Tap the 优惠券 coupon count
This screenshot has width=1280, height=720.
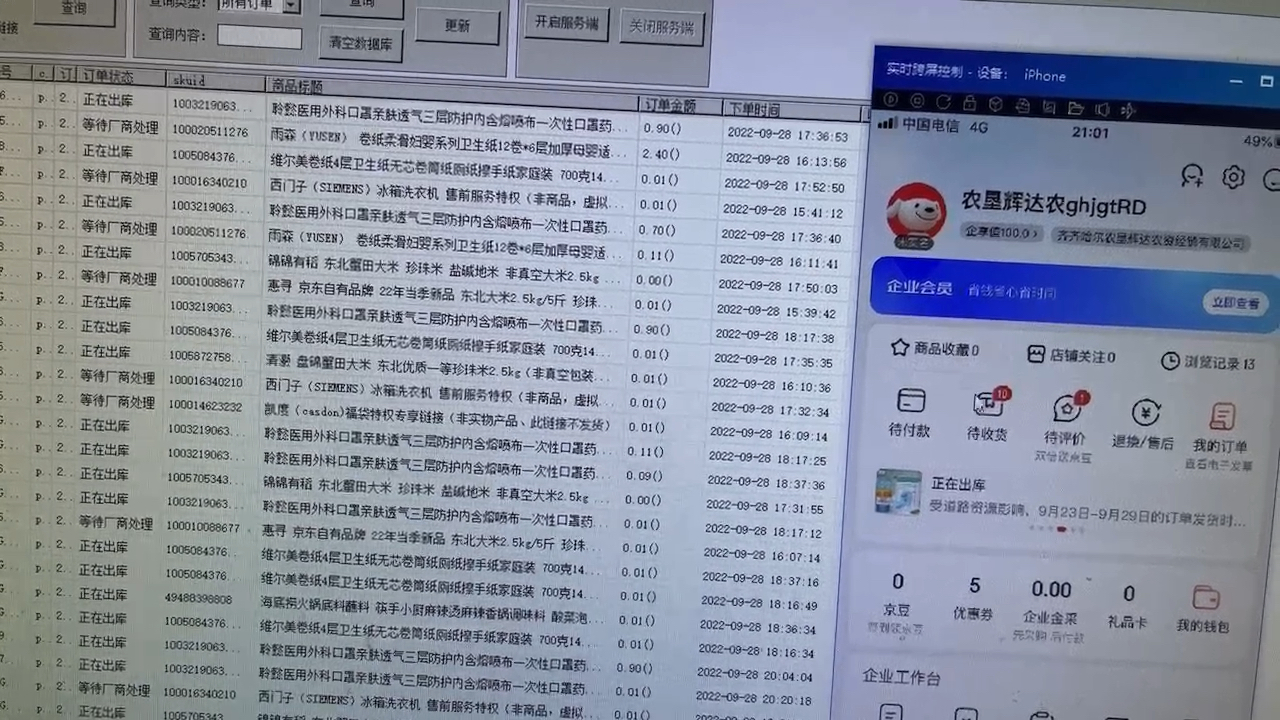(x=974, y=599)
